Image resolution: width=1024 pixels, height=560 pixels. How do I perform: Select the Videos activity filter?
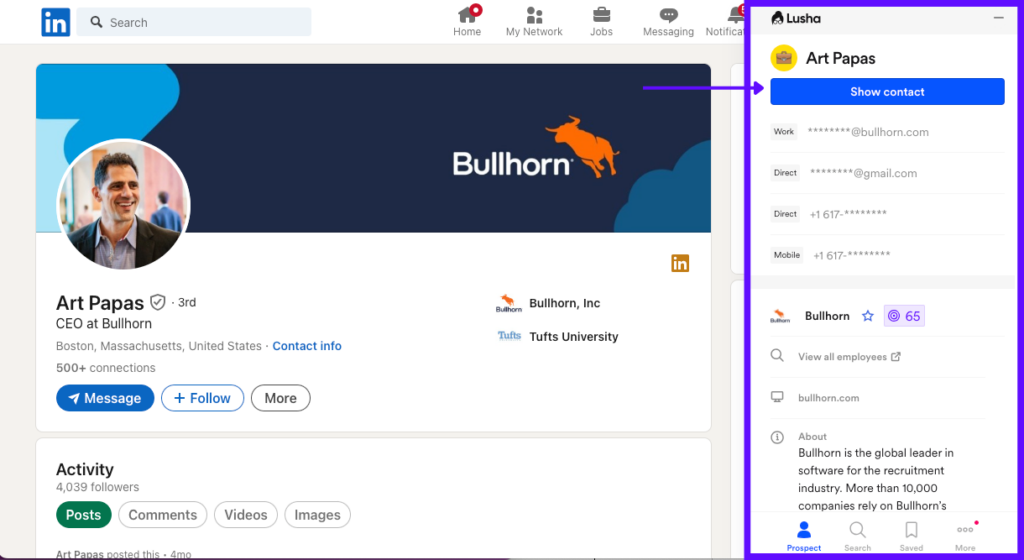245,515
